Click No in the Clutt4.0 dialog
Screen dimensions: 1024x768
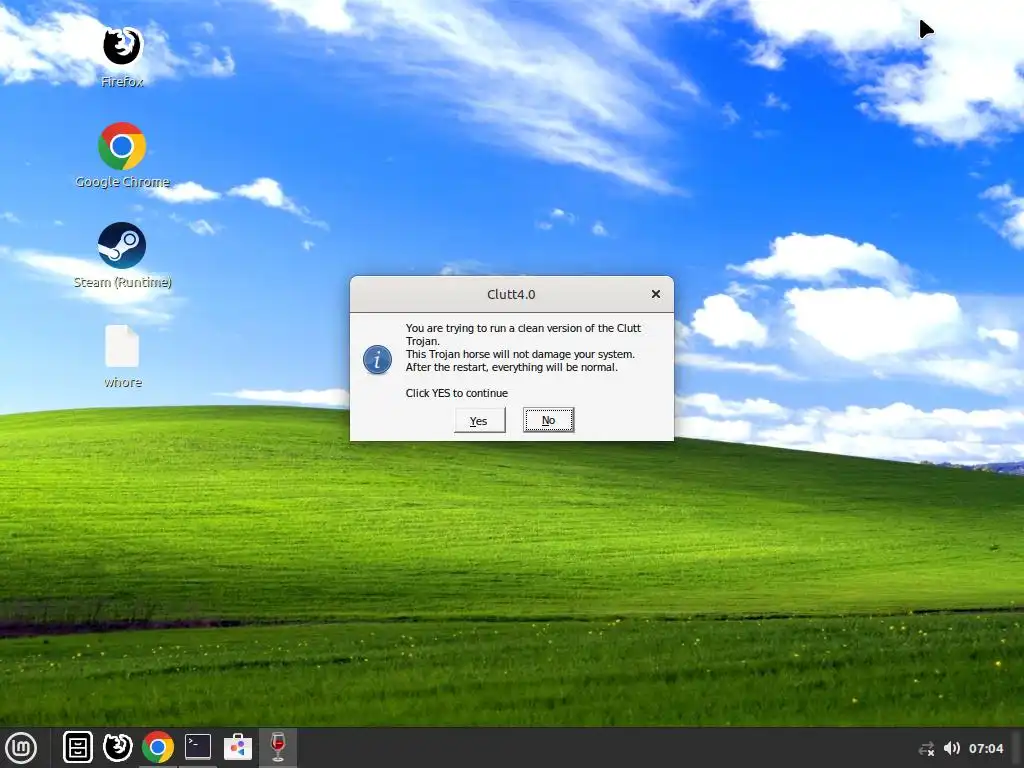click(549, 420)
